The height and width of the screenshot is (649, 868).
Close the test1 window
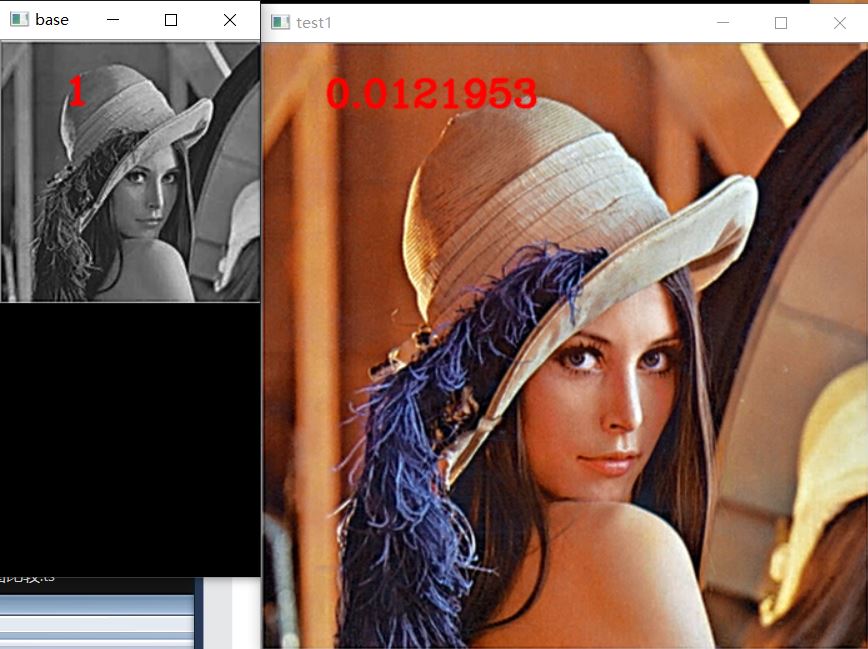coord(840,23)
